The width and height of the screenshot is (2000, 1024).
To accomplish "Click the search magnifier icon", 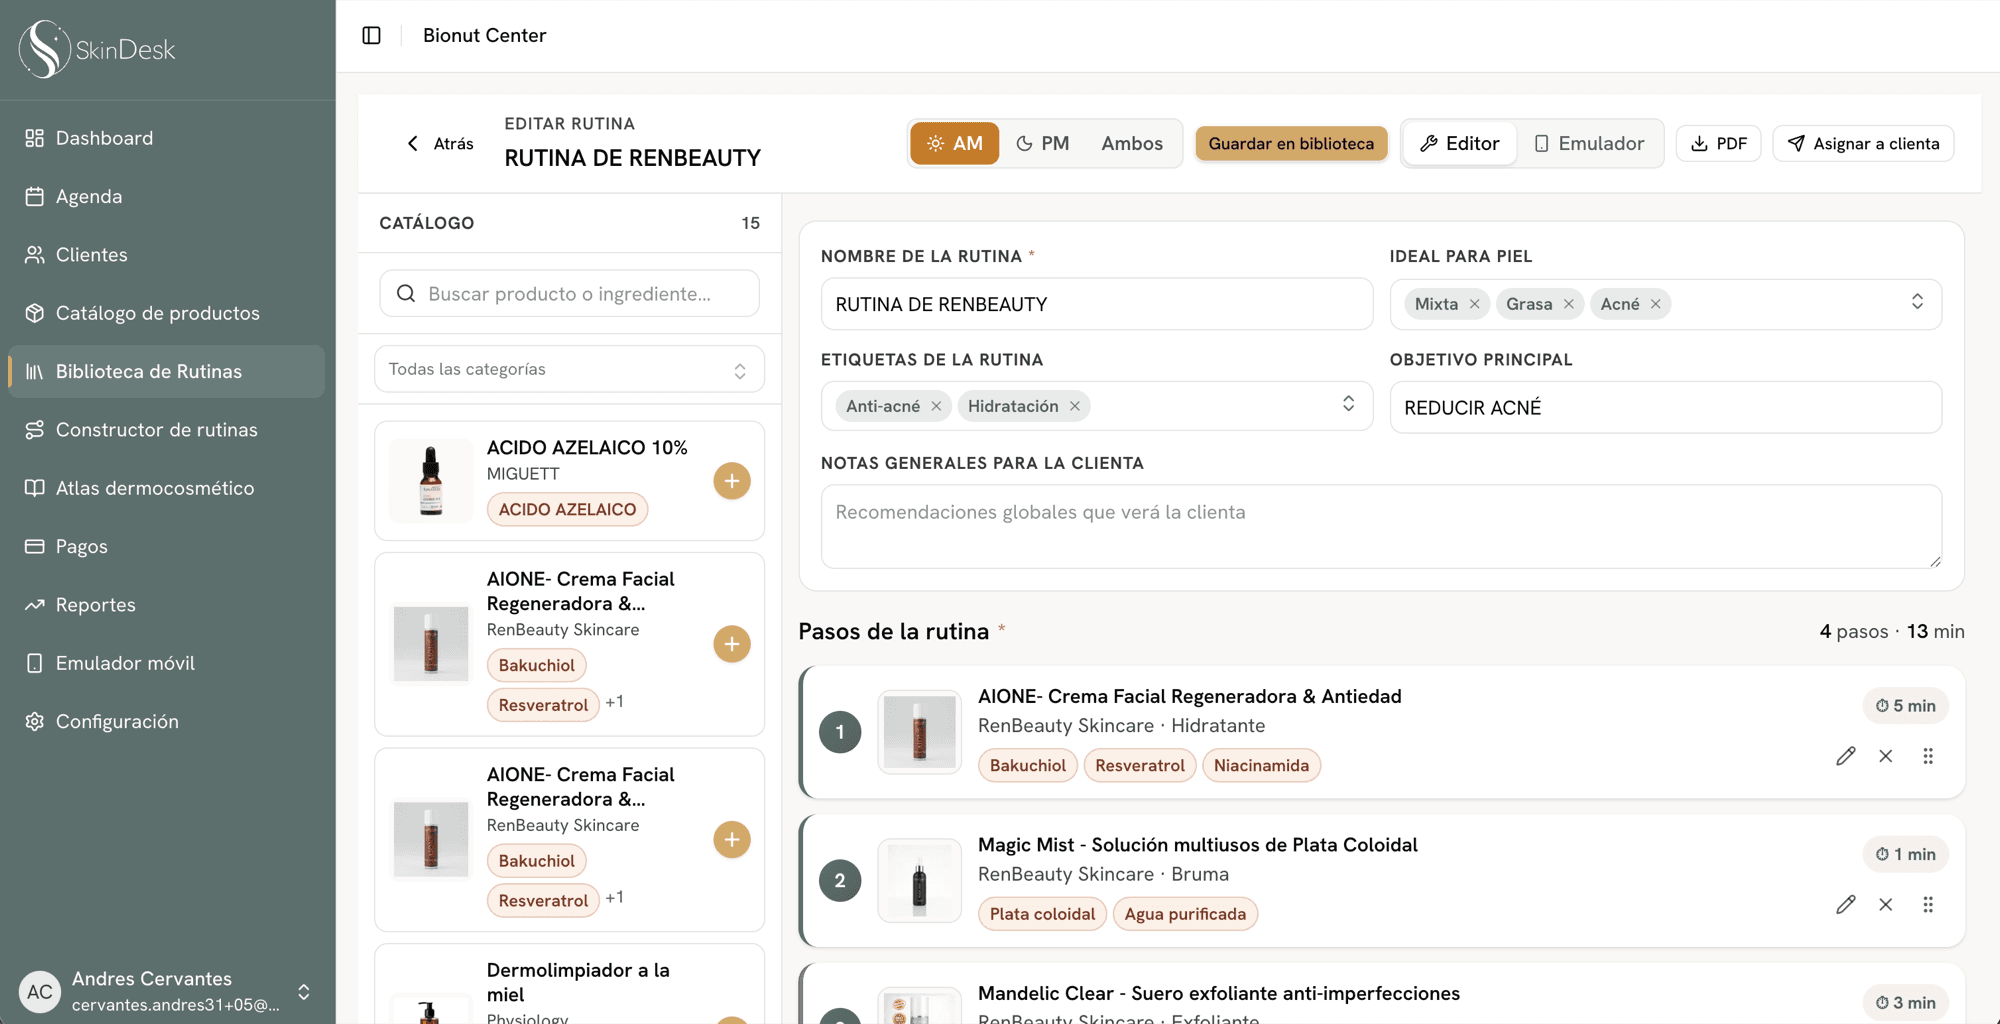I will [x=406, y=293].
